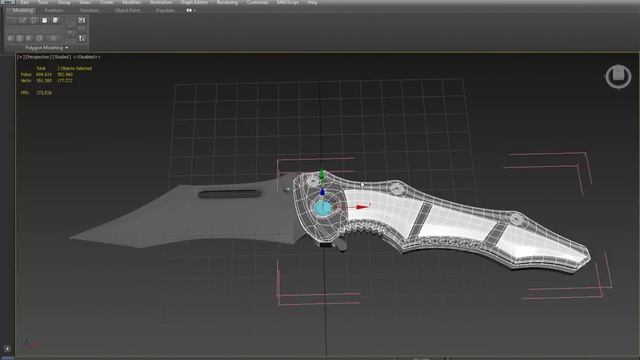Viewport: 640px width, 360px height.
Task: Select Element sub-object mode icon
Action: point(56,20)
